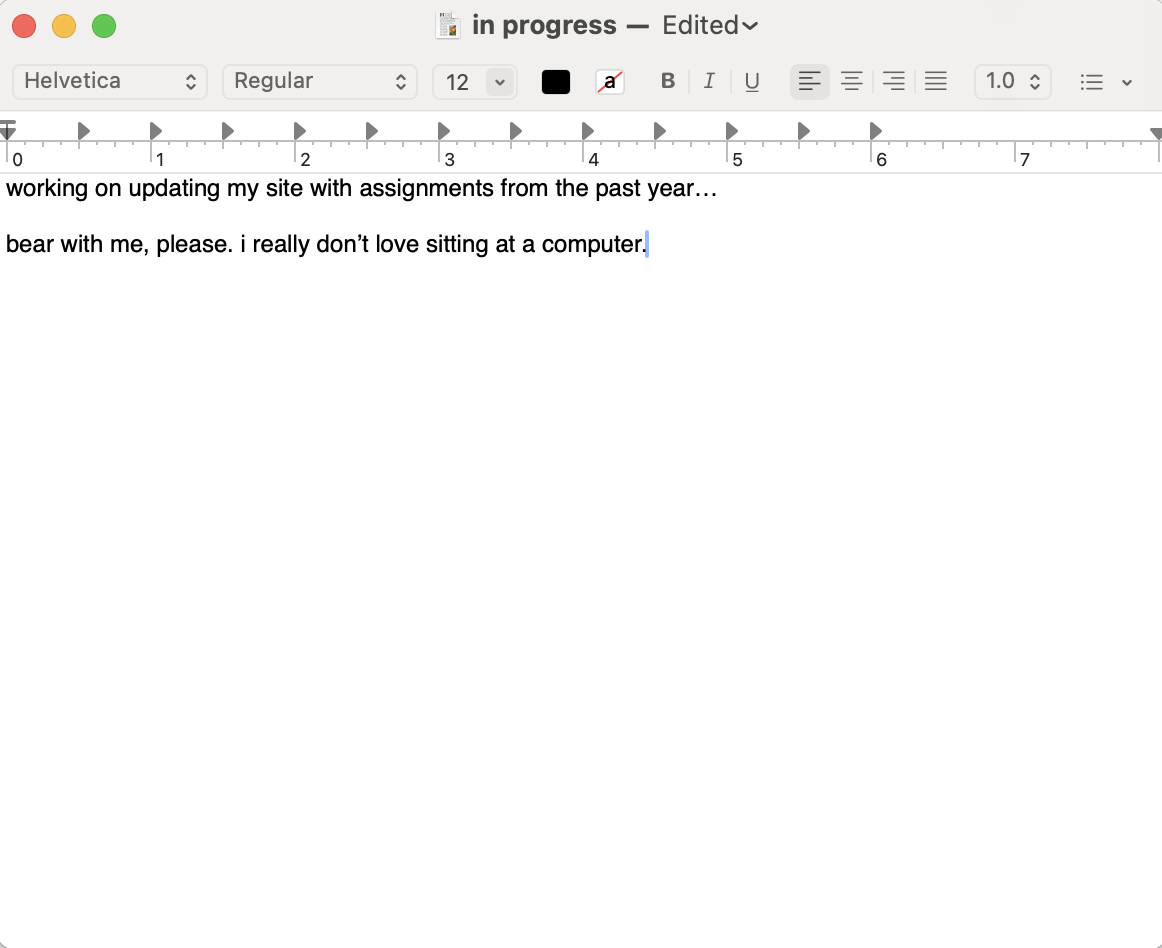Click the tab stop marker at 3 inches
1162x948 pixels.
pyautogui.click(x=443, y=131)
